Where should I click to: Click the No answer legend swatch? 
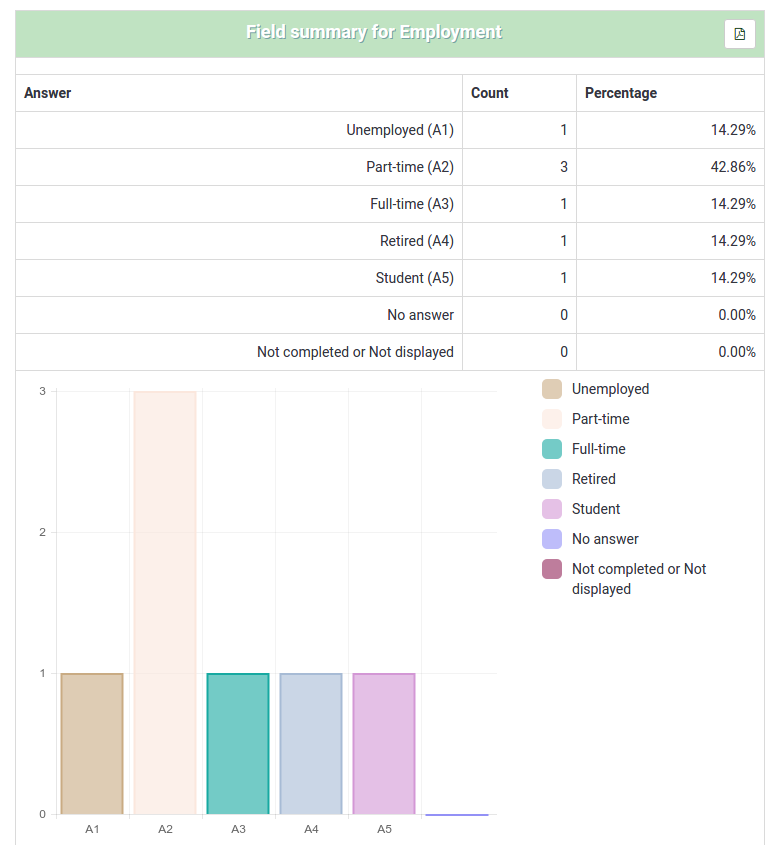point(552,539)
